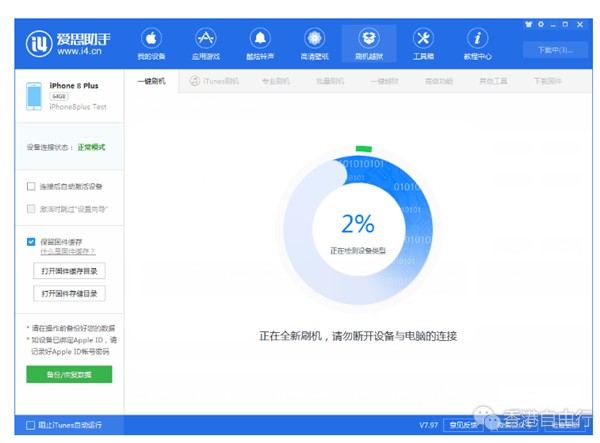
Task: Close the i4 assistant window
Action: 580,24
